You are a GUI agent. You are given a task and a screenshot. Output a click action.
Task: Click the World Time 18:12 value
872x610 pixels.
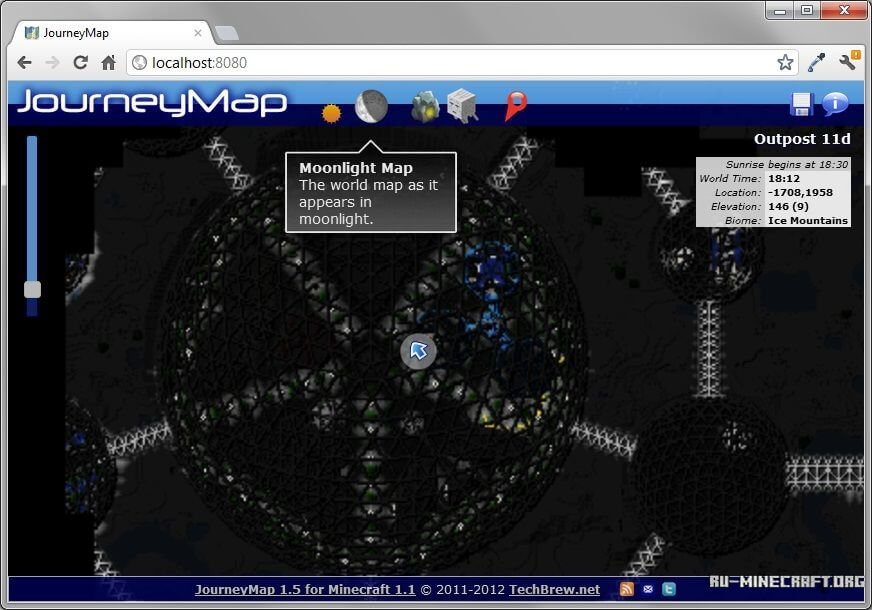click(x=784, y=178)
